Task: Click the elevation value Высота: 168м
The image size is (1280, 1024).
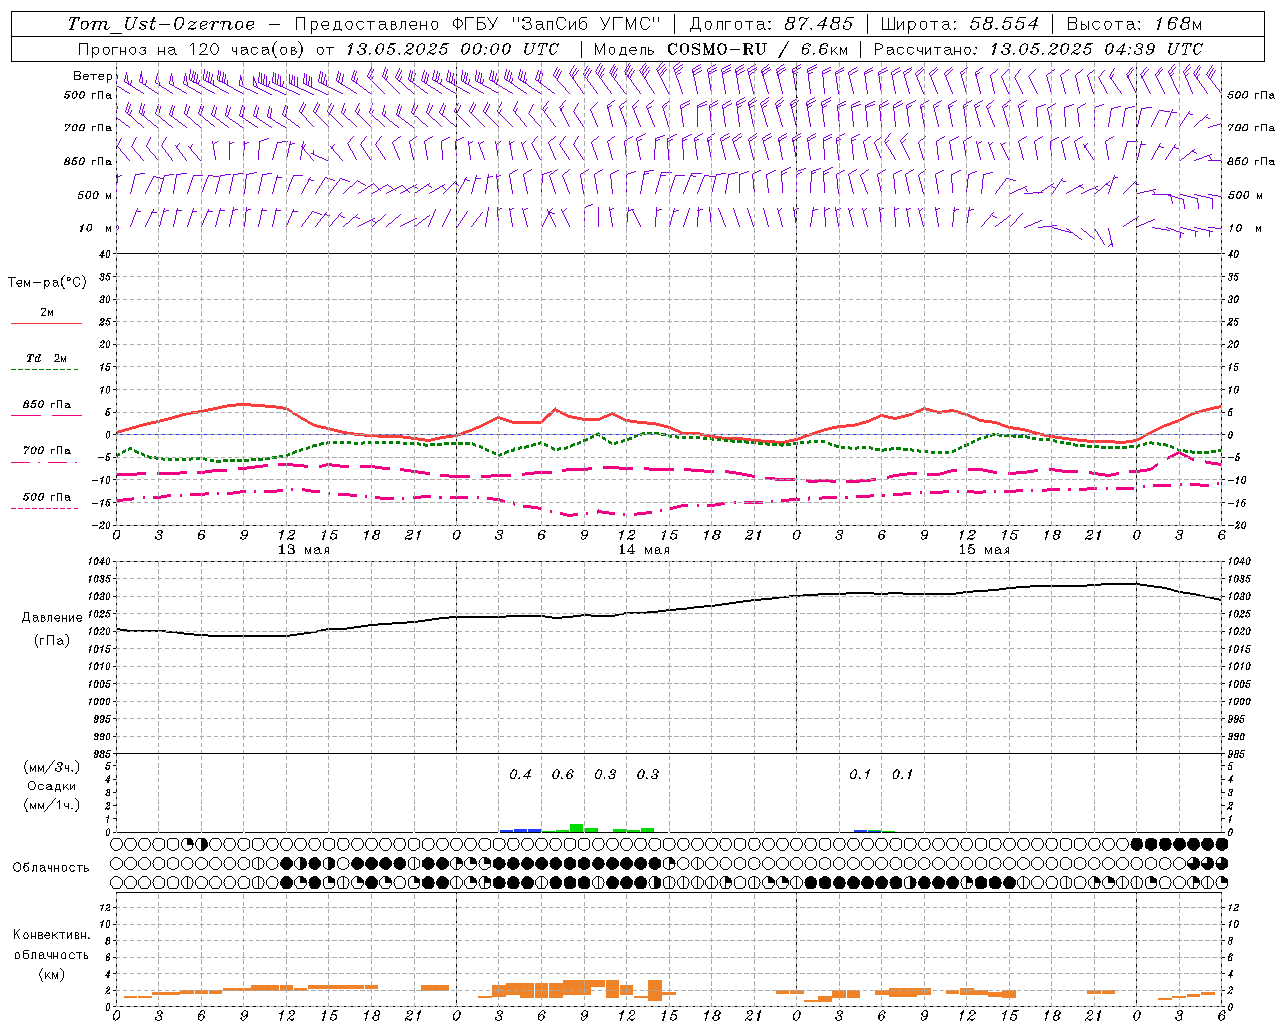Action: [1134, 24]
